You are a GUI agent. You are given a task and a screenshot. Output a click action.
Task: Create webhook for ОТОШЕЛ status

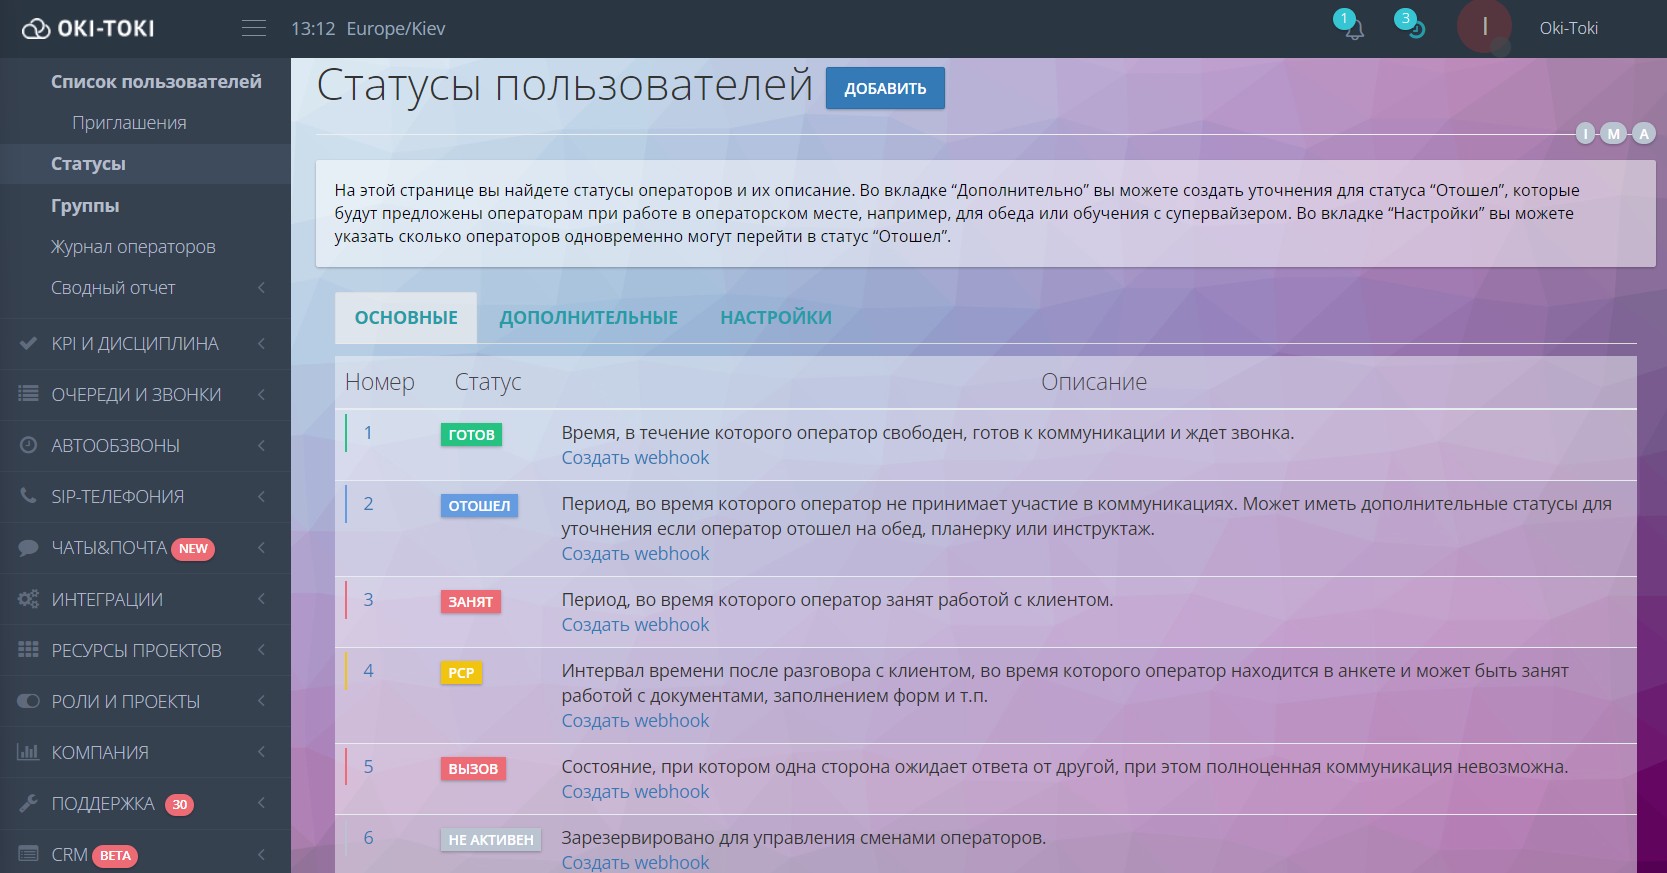point(635,554)
